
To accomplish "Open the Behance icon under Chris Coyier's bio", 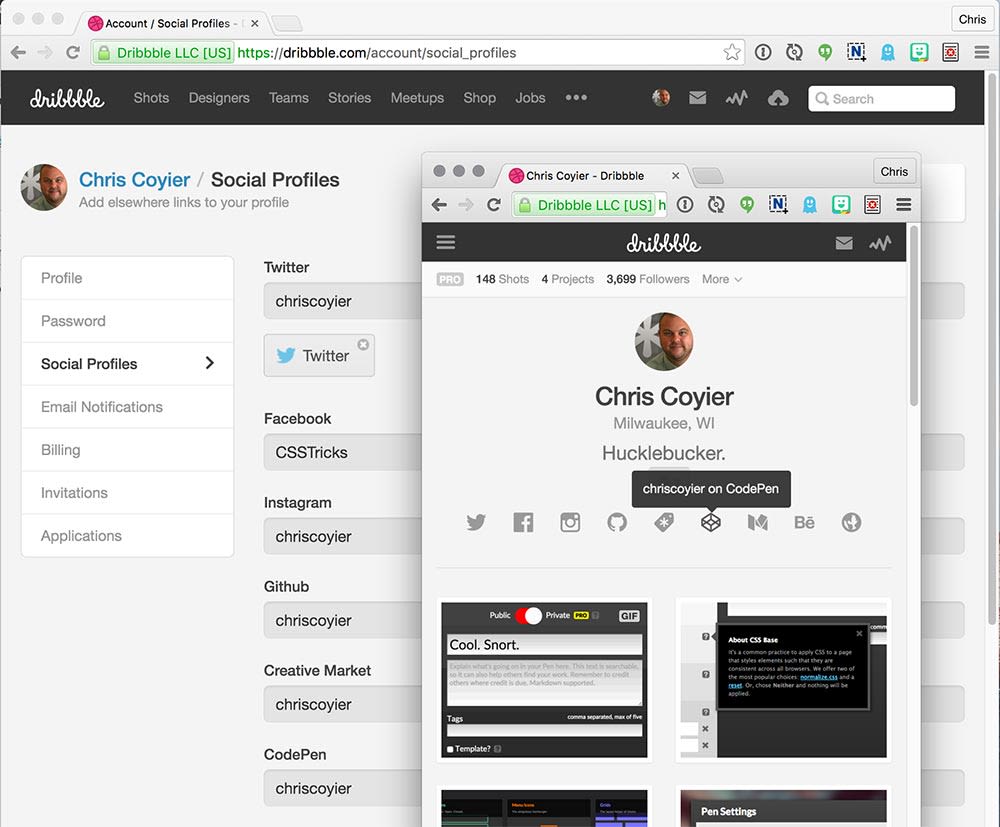I will 804,521.
